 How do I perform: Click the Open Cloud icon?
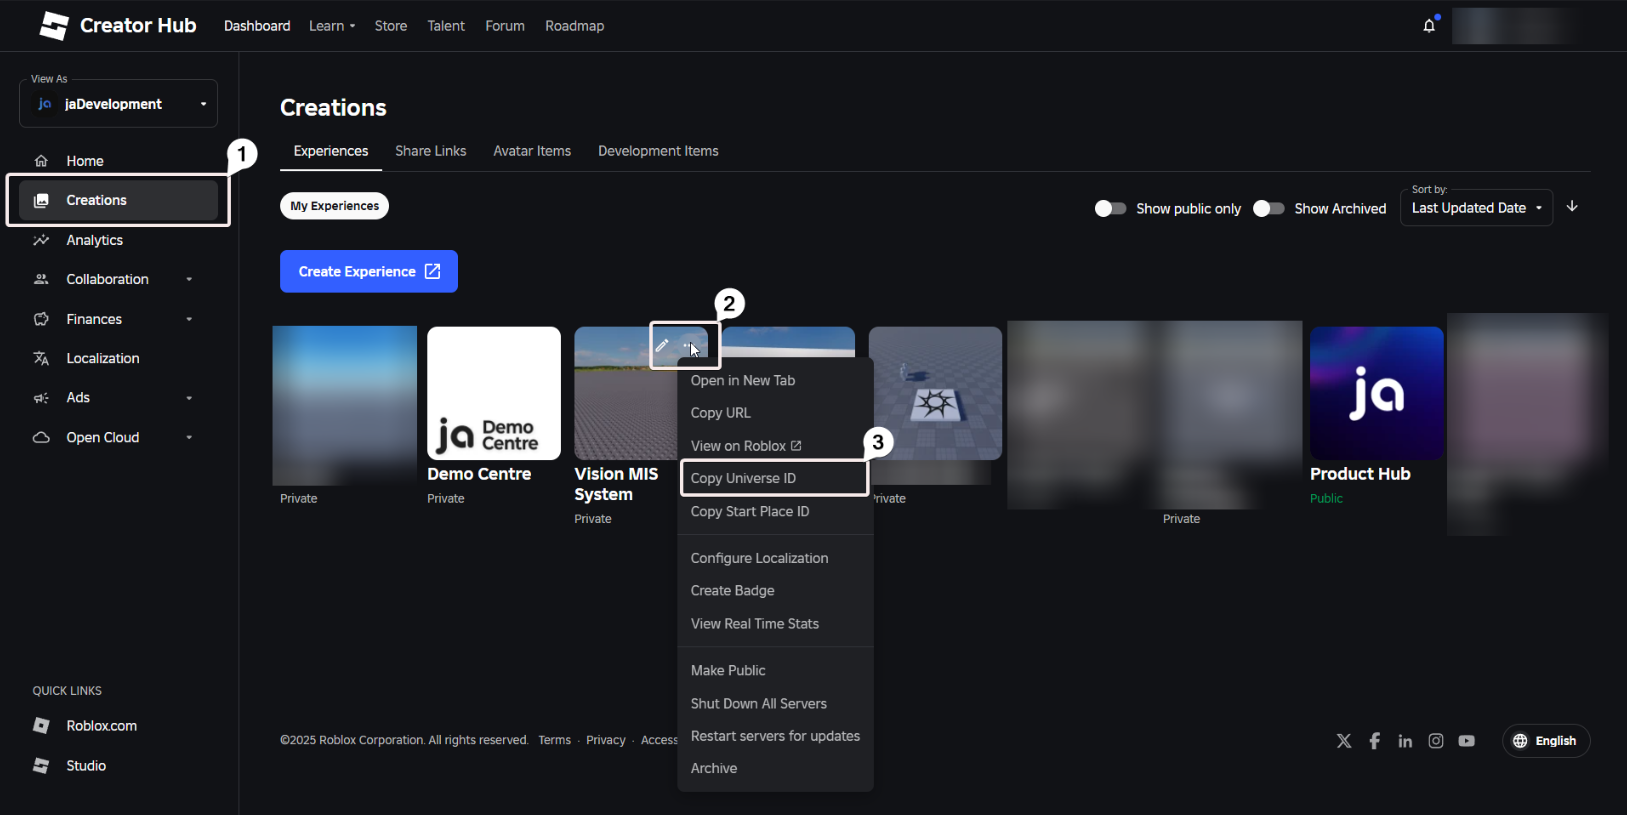pyautogui.click(x=41, y=437)
